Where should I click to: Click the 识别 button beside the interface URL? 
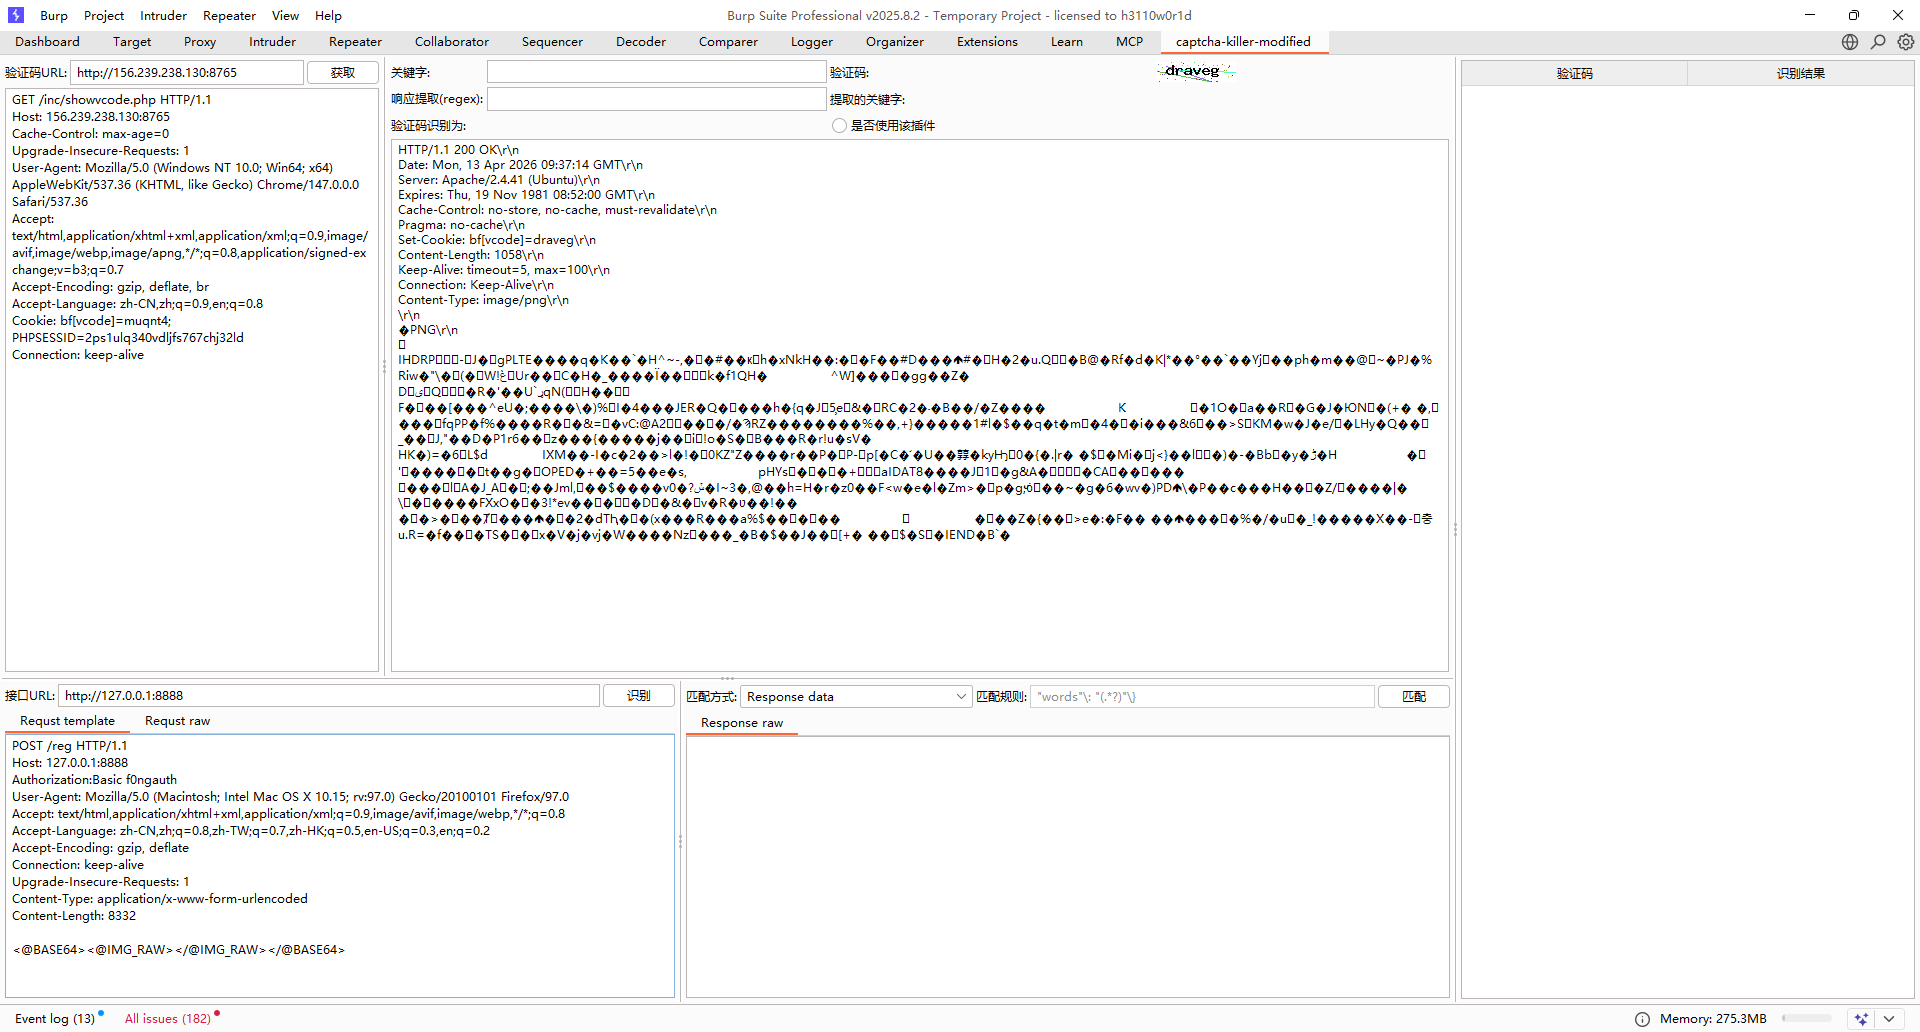click(x=638, y=696)
